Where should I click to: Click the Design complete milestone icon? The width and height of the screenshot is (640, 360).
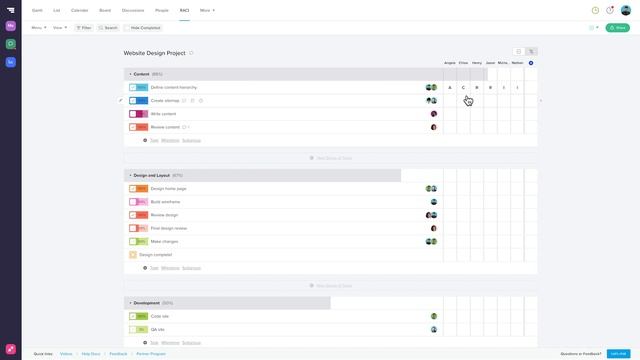[x=133, y=255]
